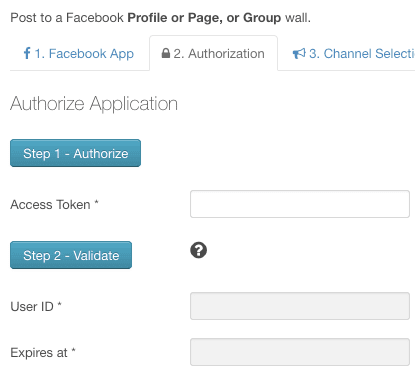Screen dimensions: 415x386
Task: Click the help question mark icon
Action: click(199, 250)
